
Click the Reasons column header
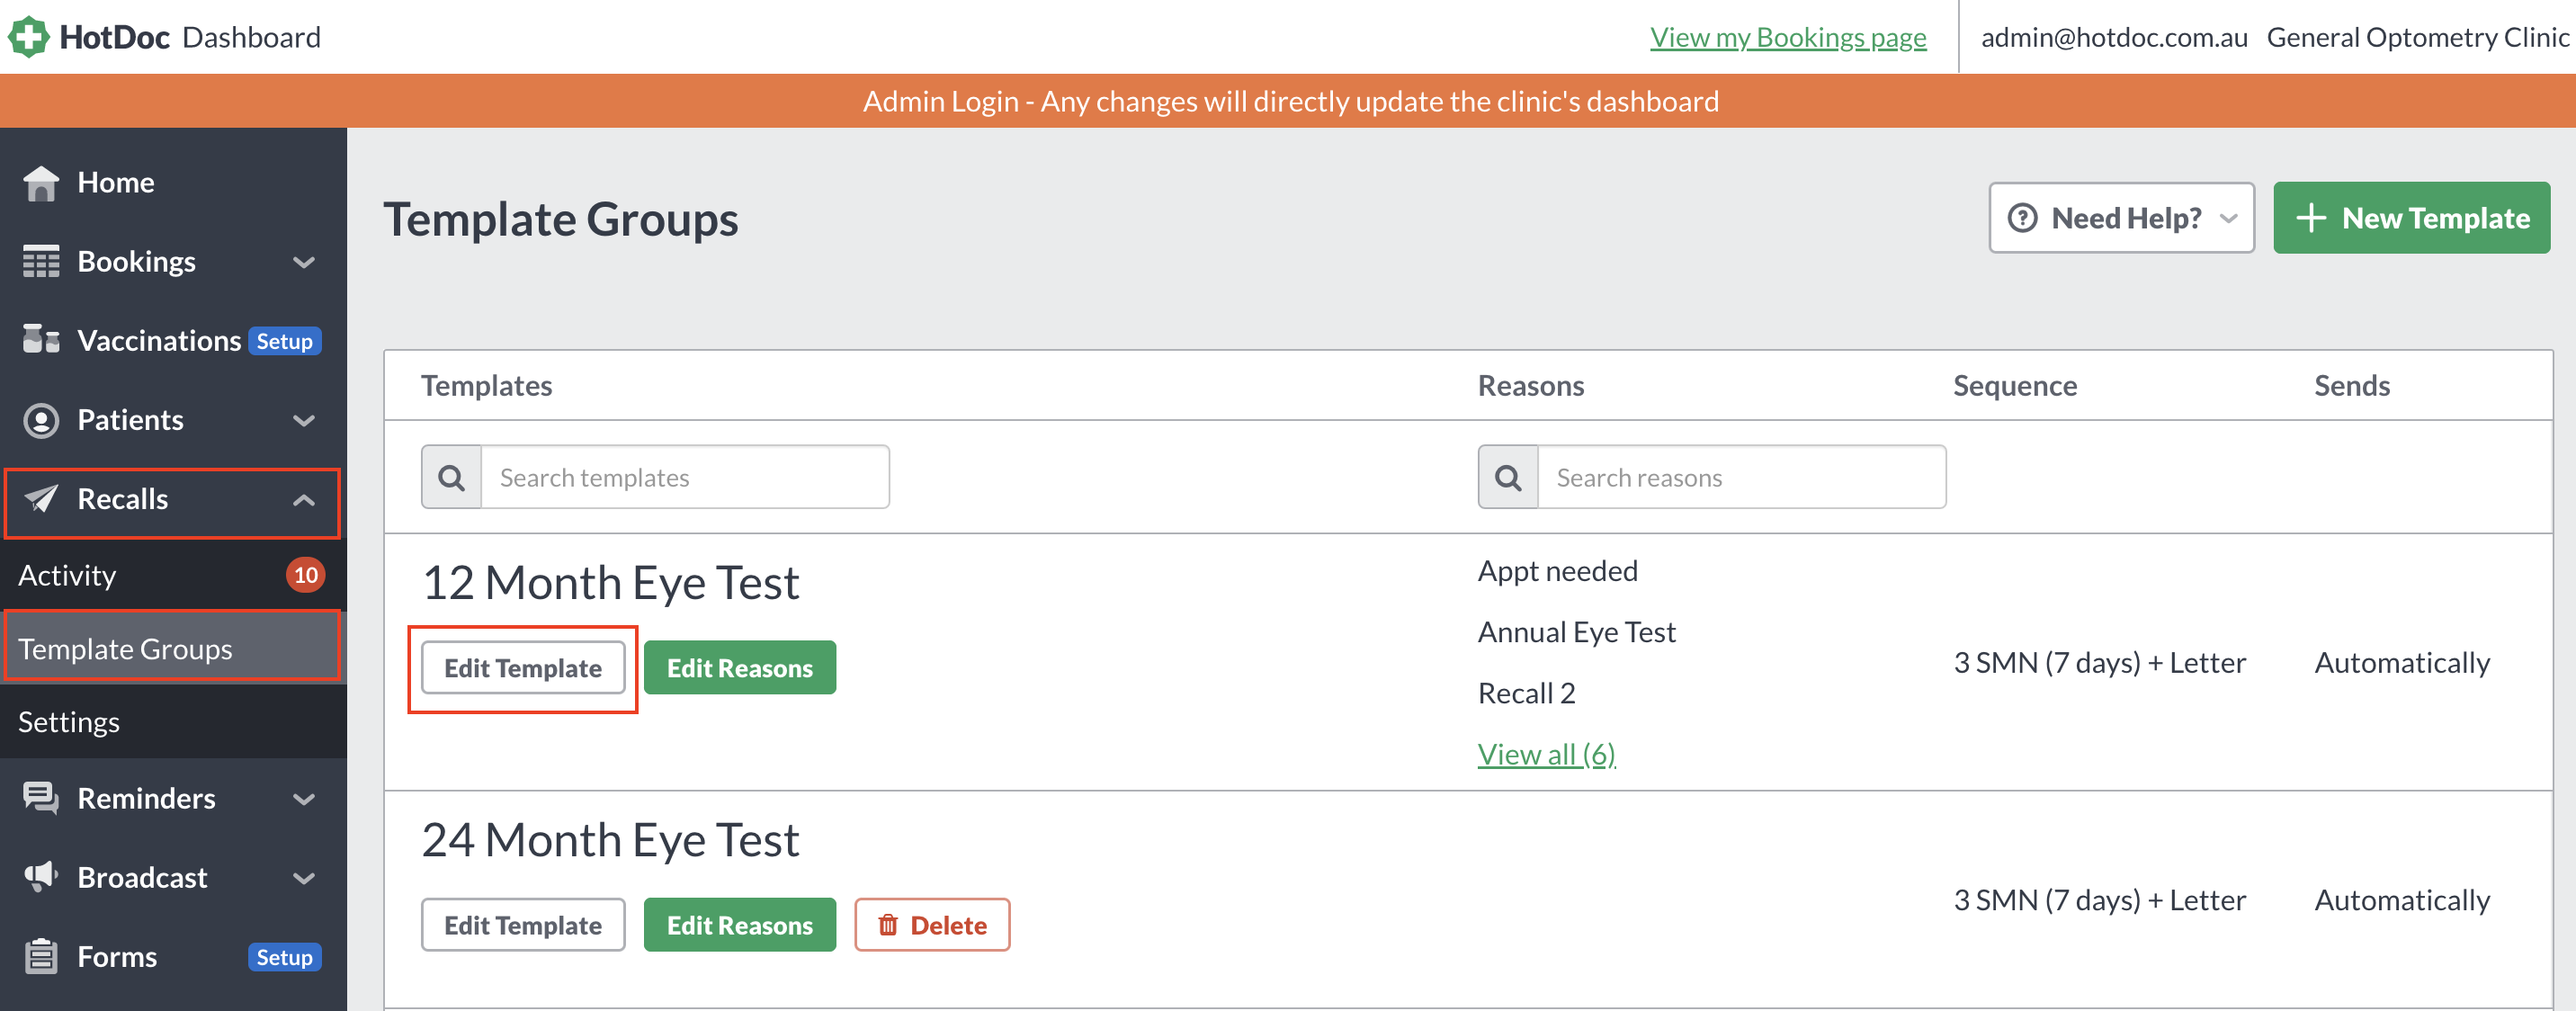[1531, 386]
